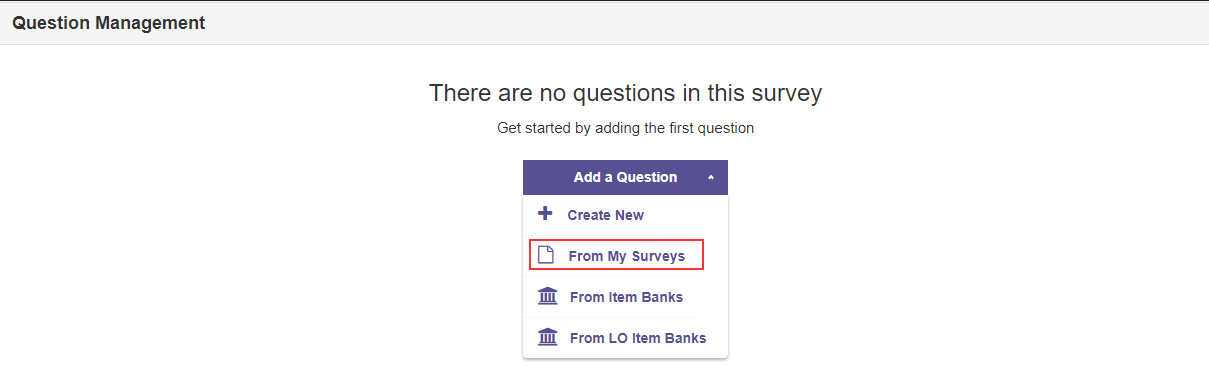The image size is (1209, 372).
Task: Click the 'From LO Item Banks' label text
Action: coord(638,338)
